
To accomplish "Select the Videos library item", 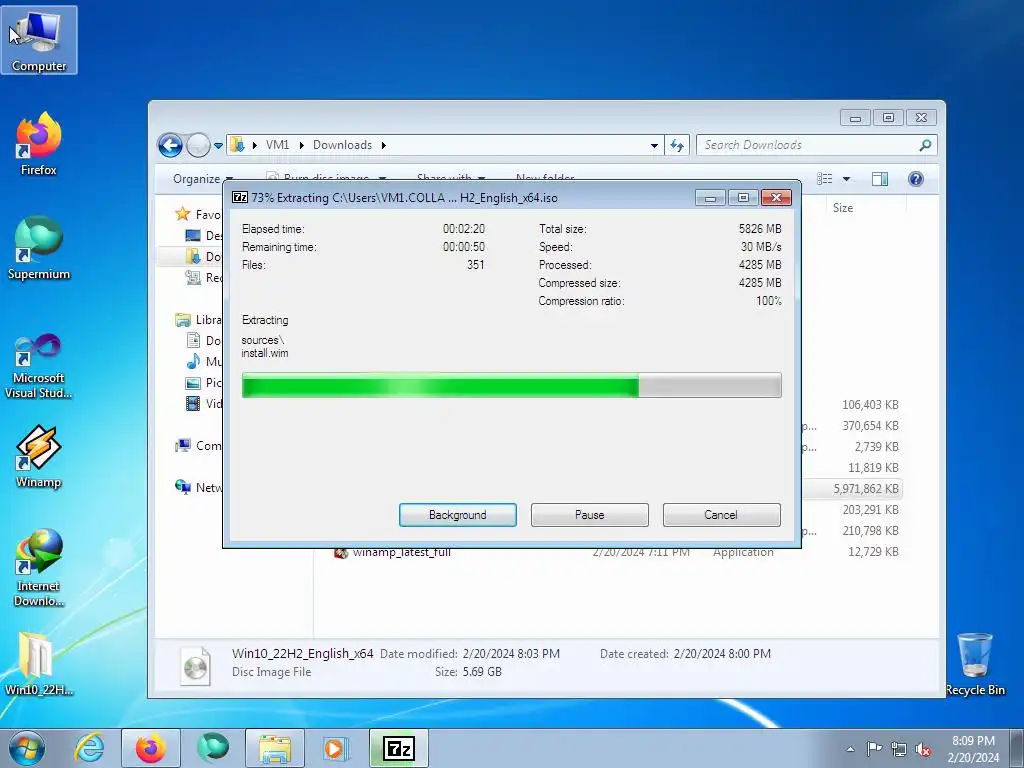I will 204,404.
